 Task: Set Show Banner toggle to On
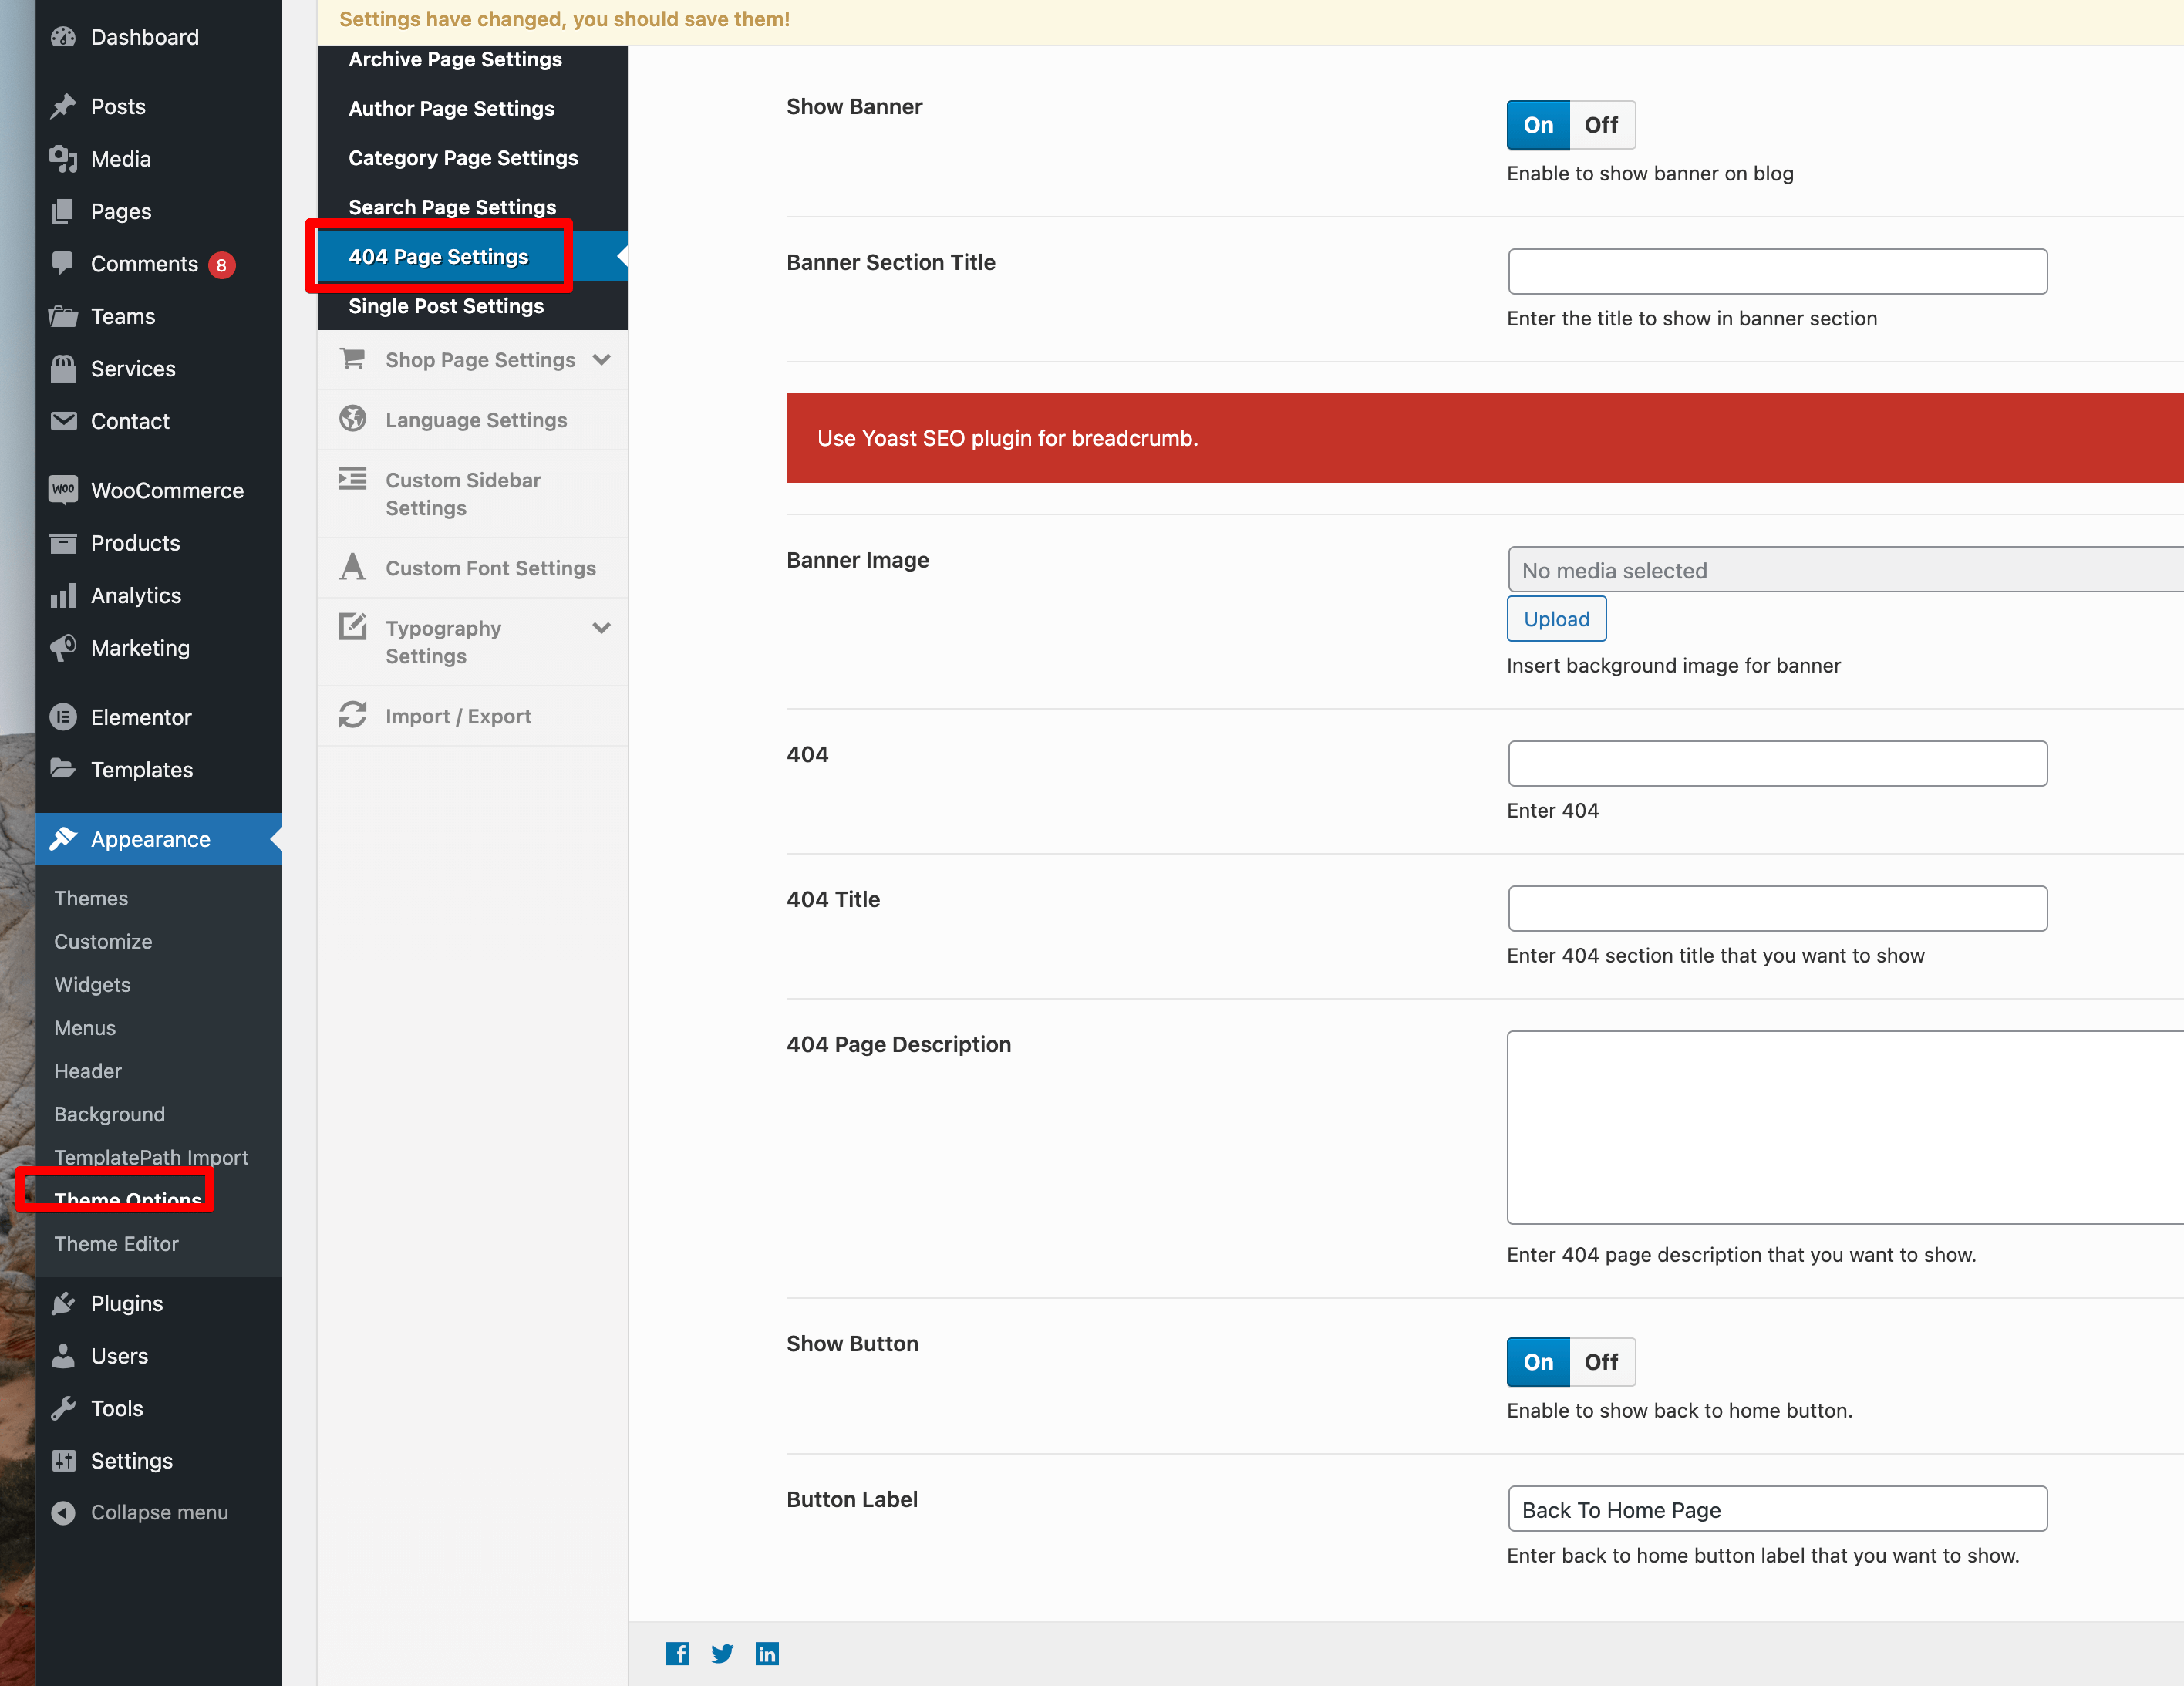[x=1537, y=125]
